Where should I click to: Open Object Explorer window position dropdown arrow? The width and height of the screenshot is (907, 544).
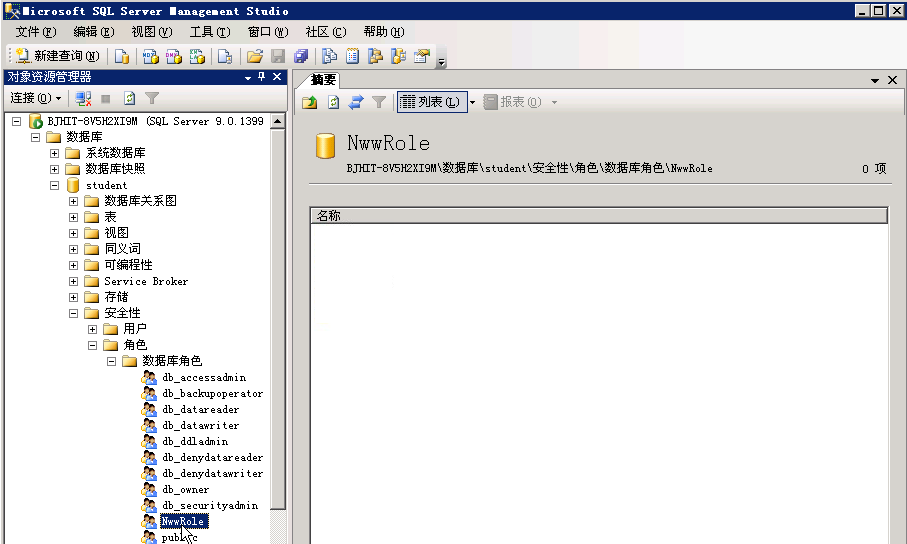coord(248,78)
